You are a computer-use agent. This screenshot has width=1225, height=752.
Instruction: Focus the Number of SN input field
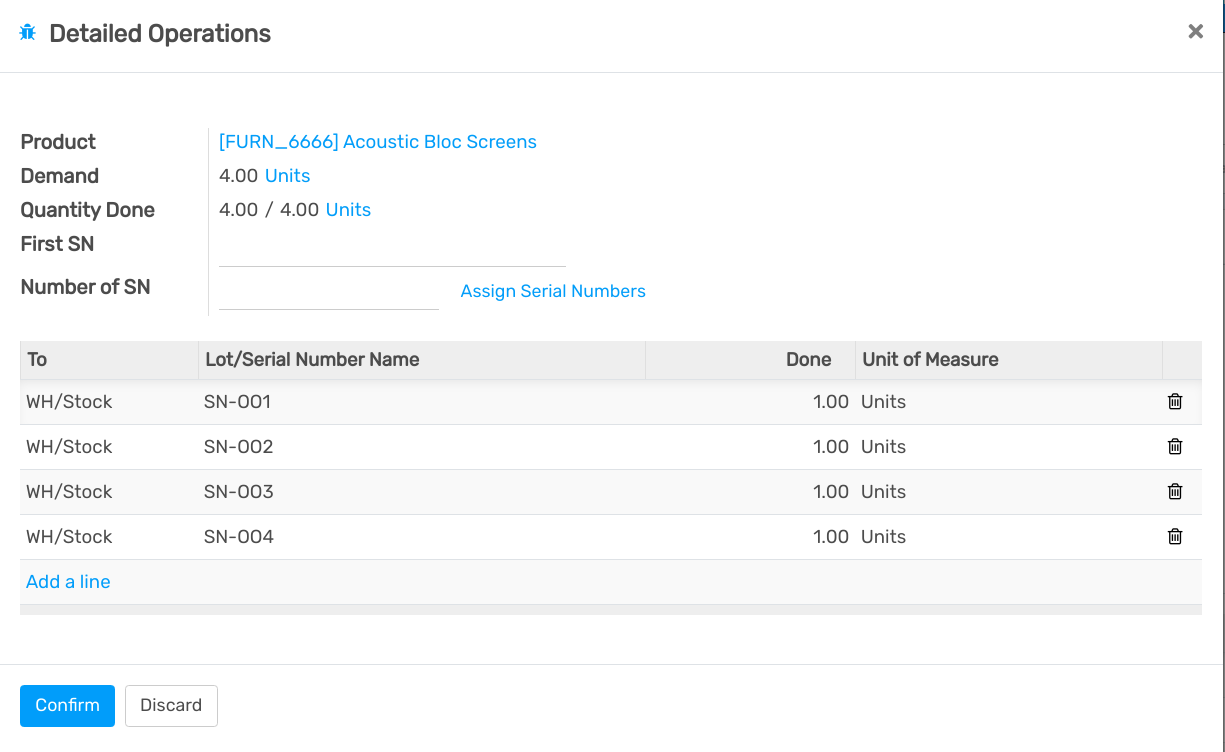point(329,293)
